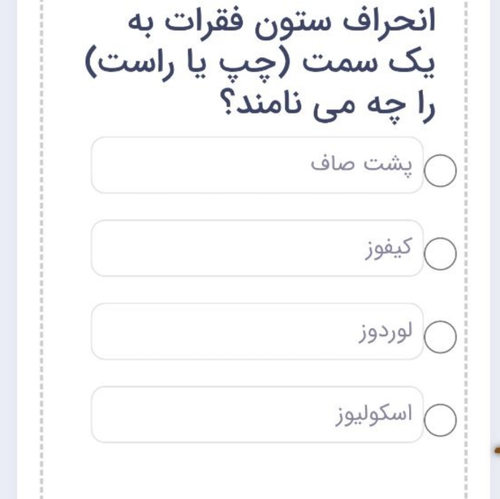Click the right dashed border of the card
500x499 pixels.
coord(466,249)
